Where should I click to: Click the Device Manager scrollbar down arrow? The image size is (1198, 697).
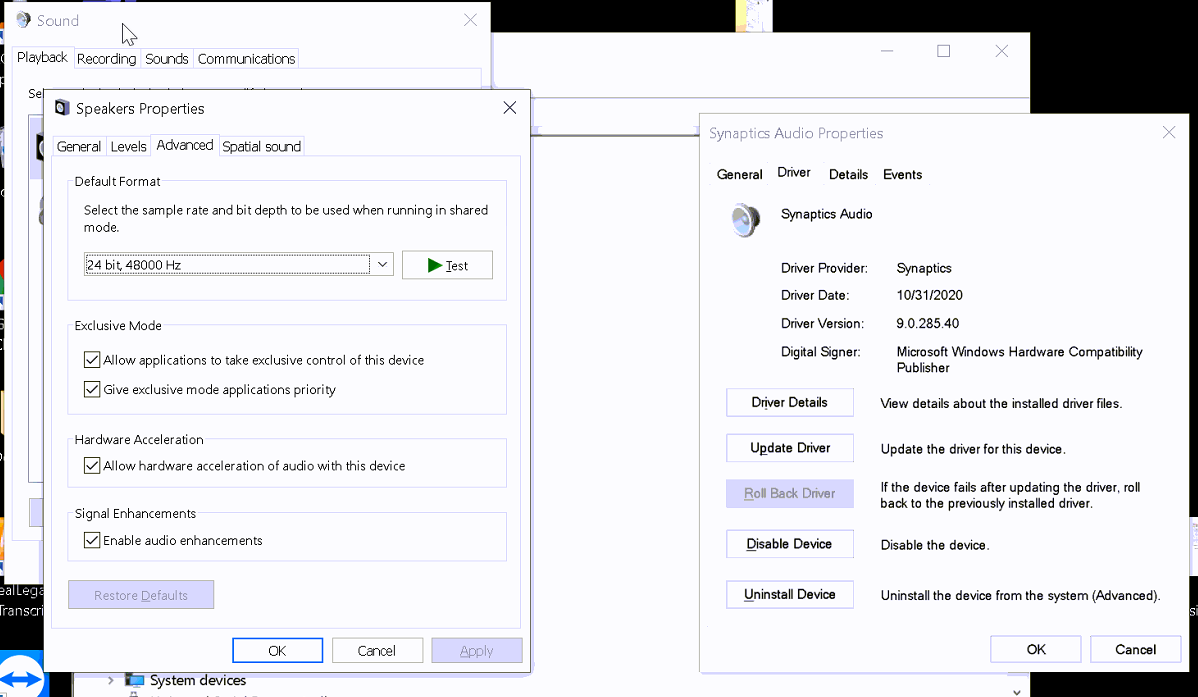[x=1016, y=691]
